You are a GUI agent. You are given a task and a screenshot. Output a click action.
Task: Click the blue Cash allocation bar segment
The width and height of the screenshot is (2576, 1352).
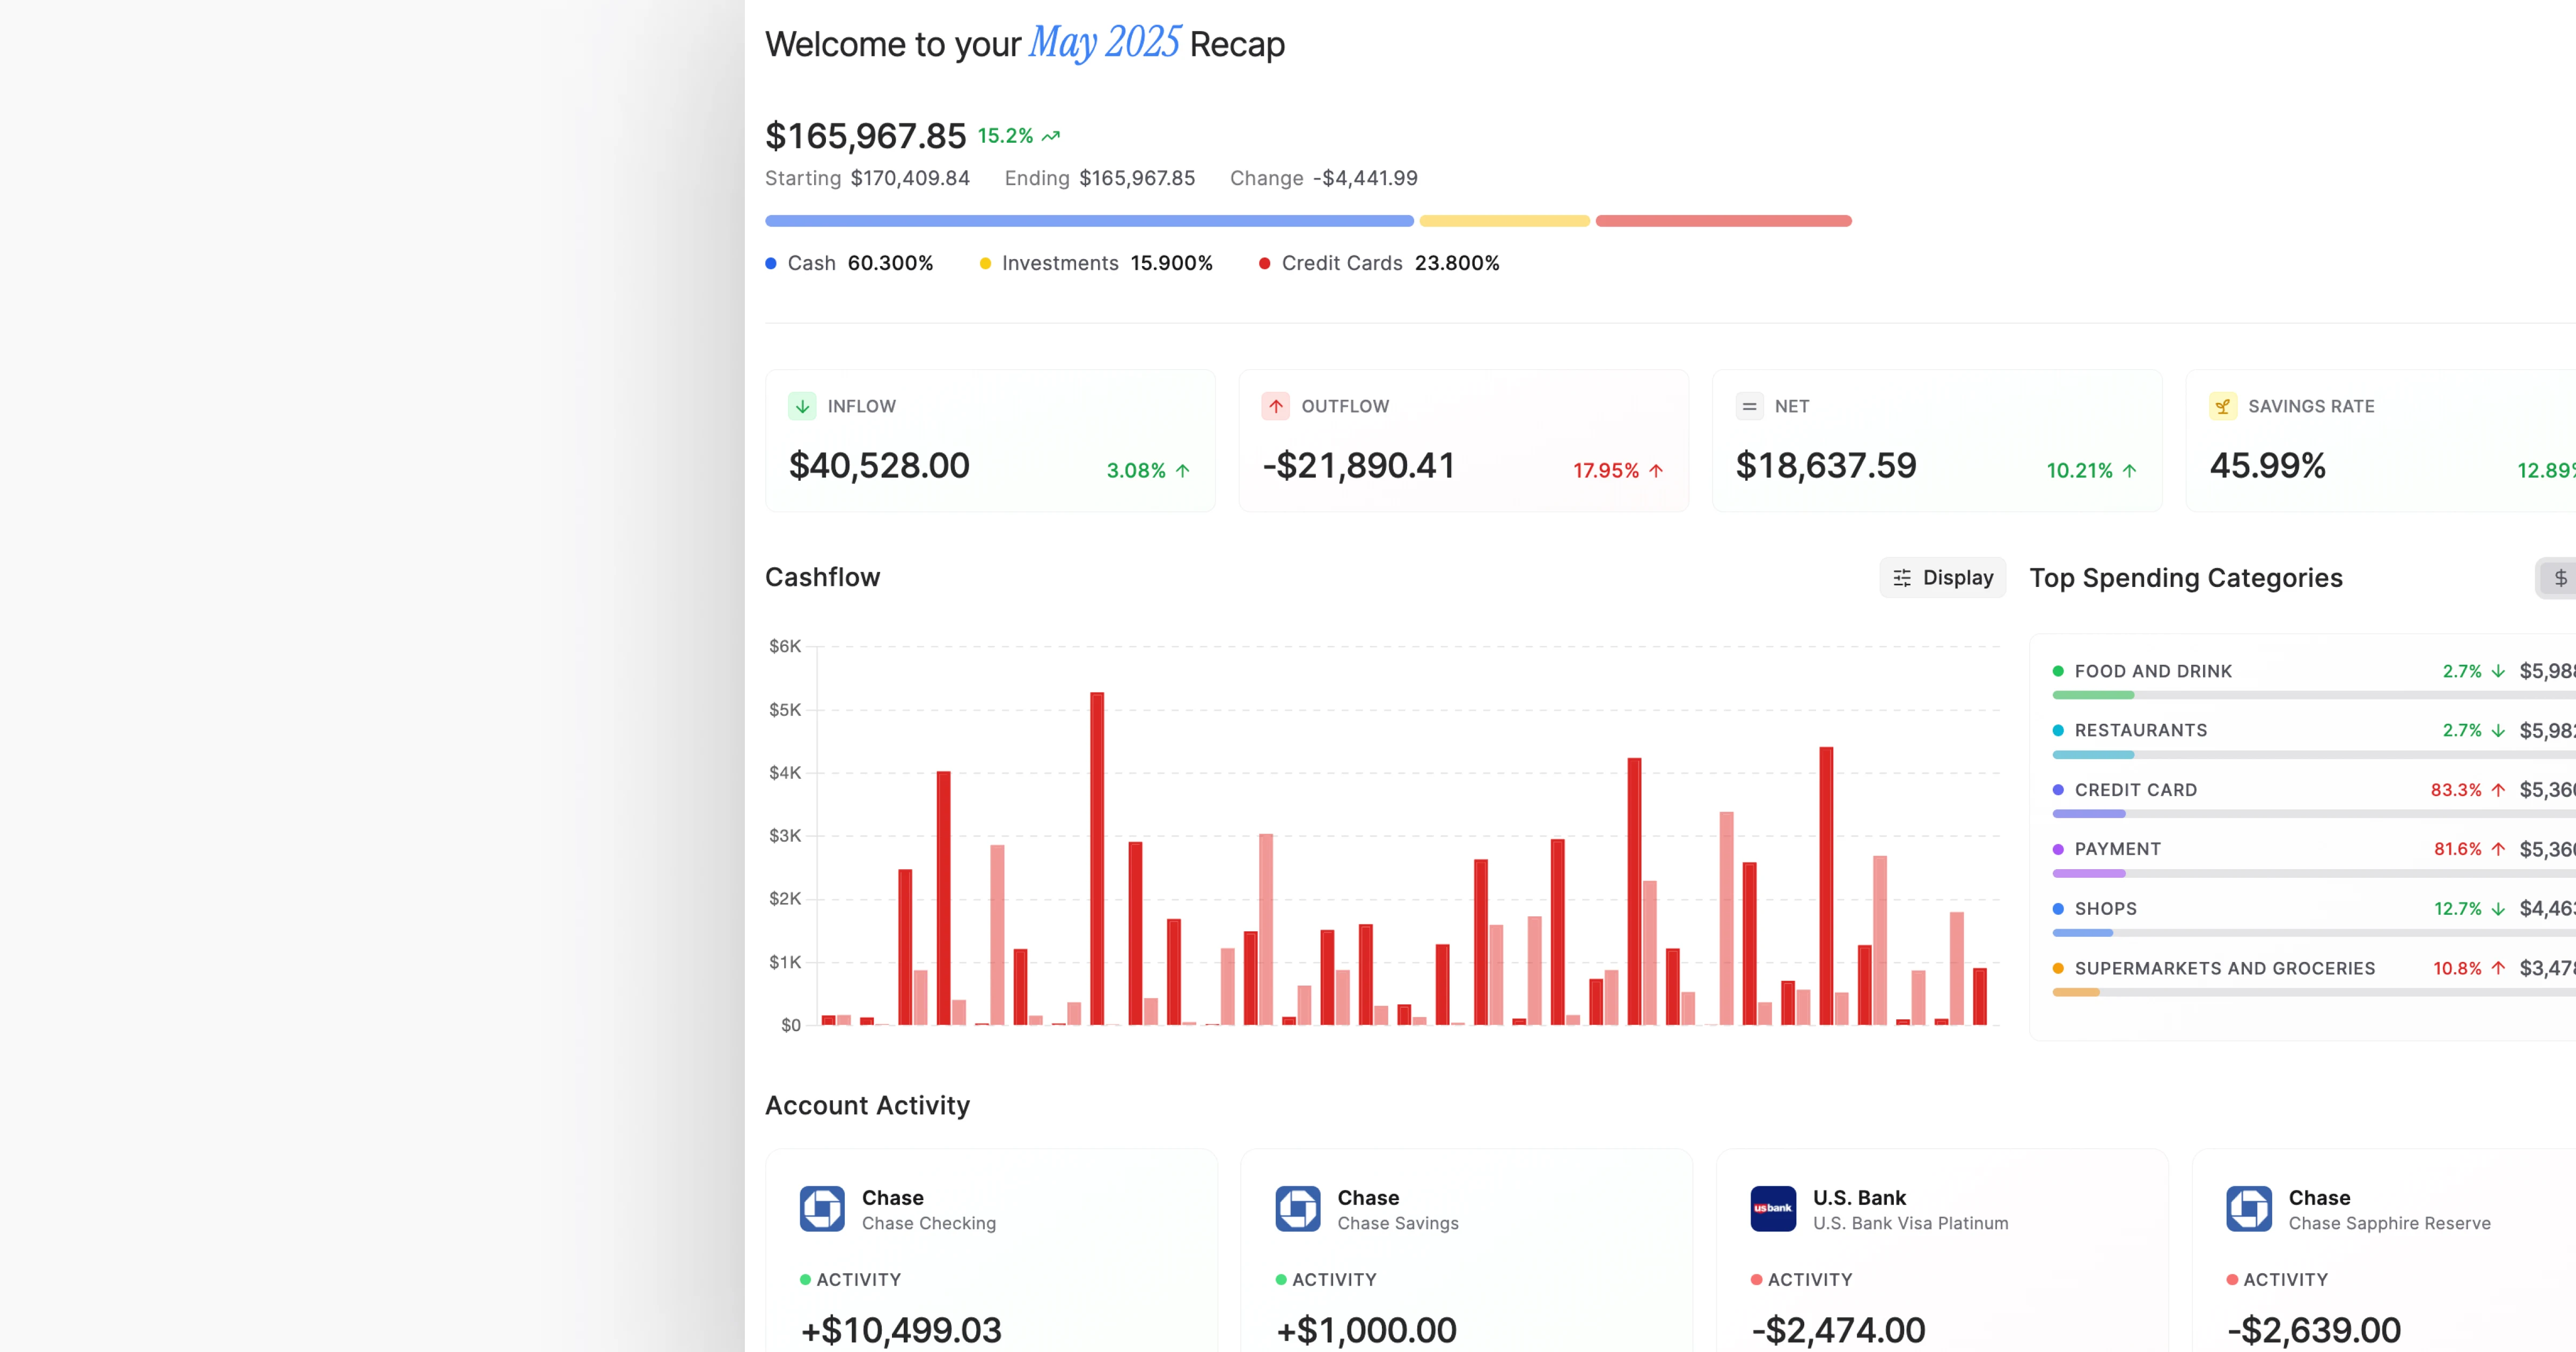point(1089,221)
